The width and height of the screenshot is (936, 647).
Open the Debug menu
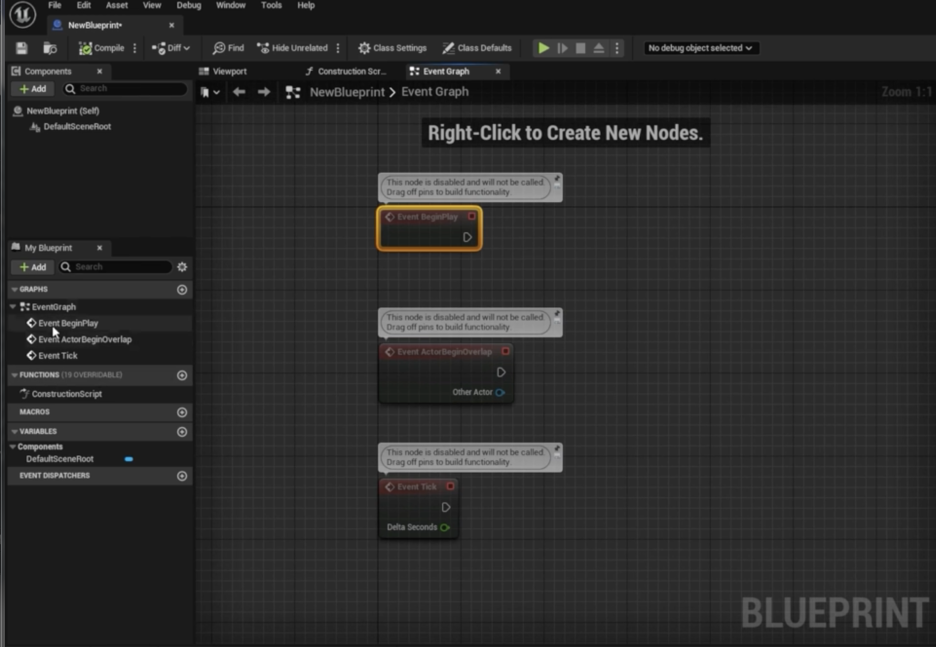[189, 5]
